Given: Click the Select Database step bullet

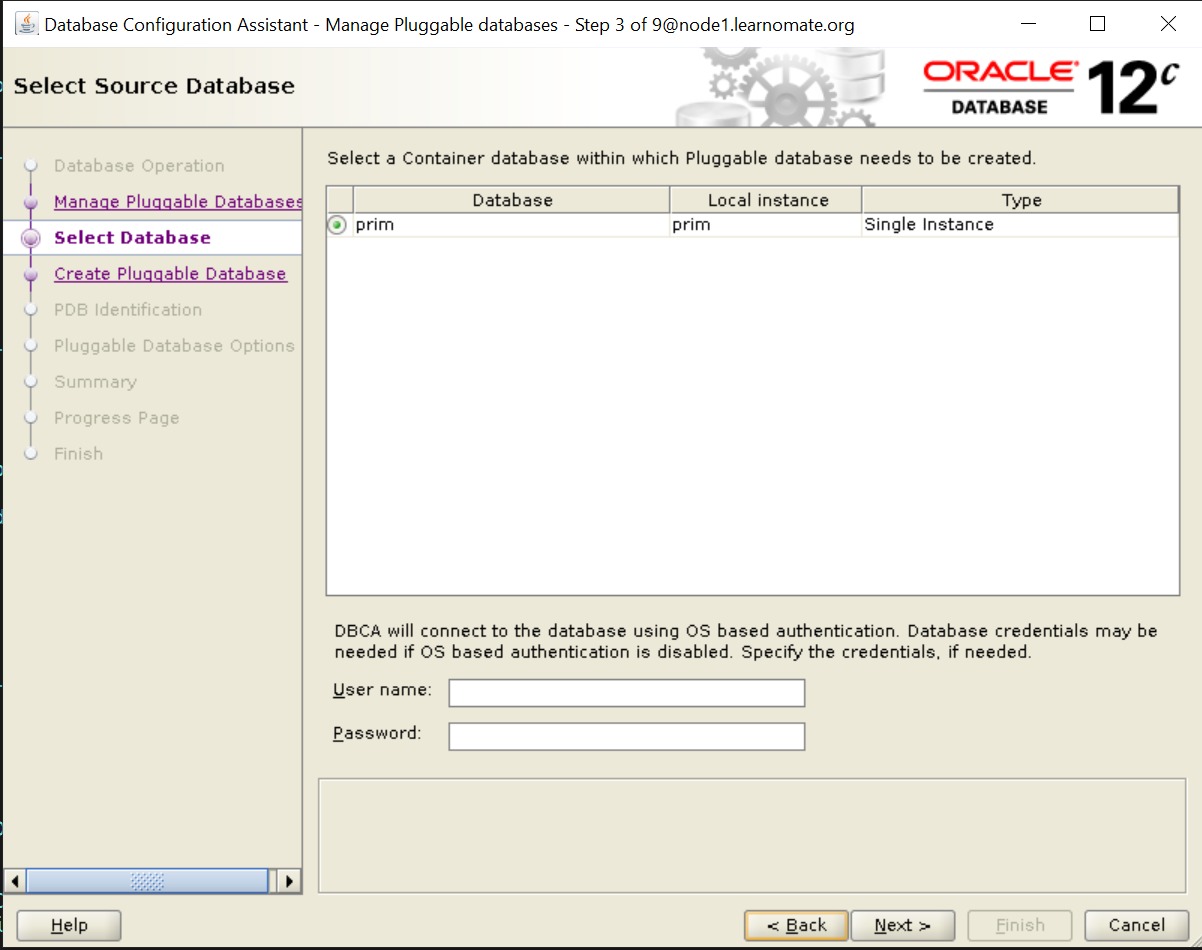Looking at the screenshot, I should [31, 238].
